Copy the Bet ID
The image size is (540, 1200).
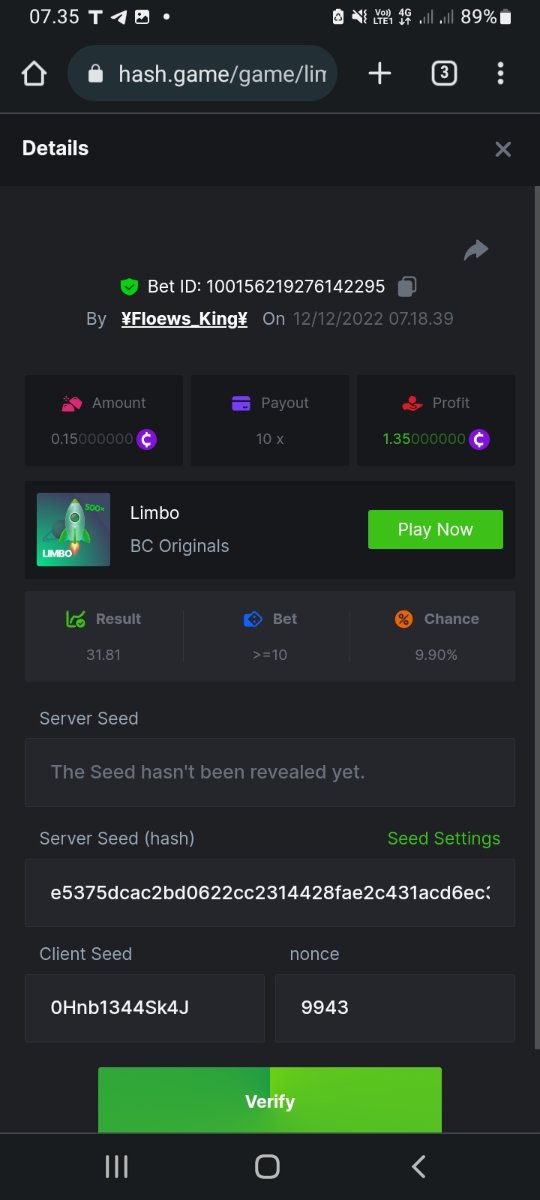tap(406, 287)
